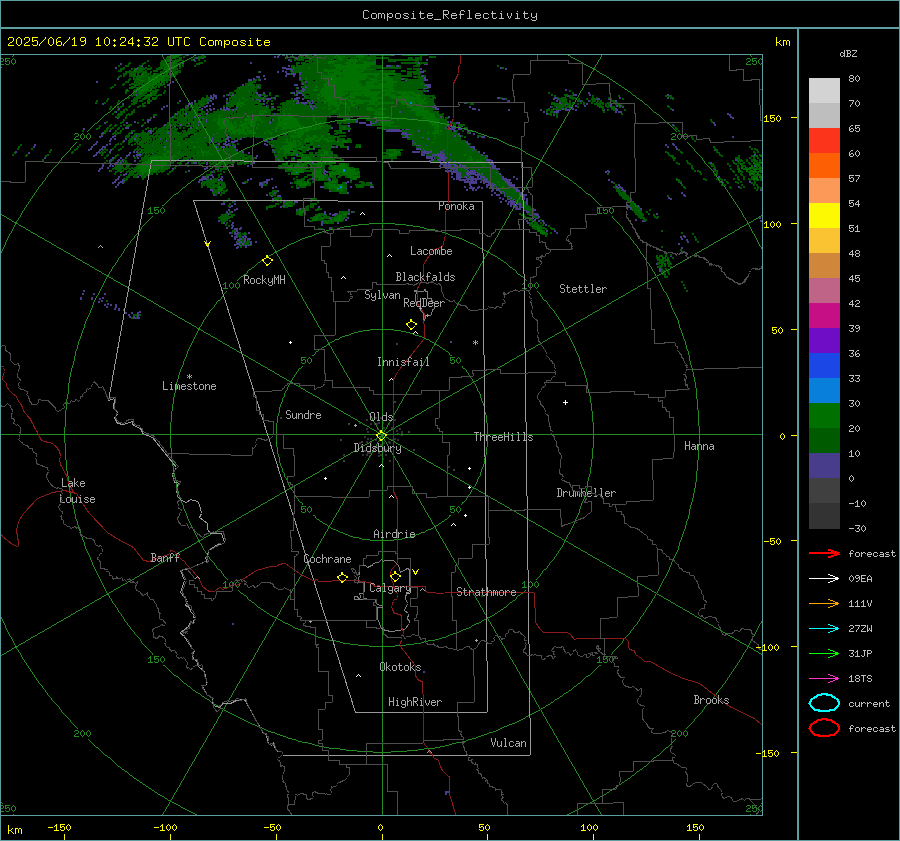Click the cyan current ellipse legend icon

(x=824, y=703)
